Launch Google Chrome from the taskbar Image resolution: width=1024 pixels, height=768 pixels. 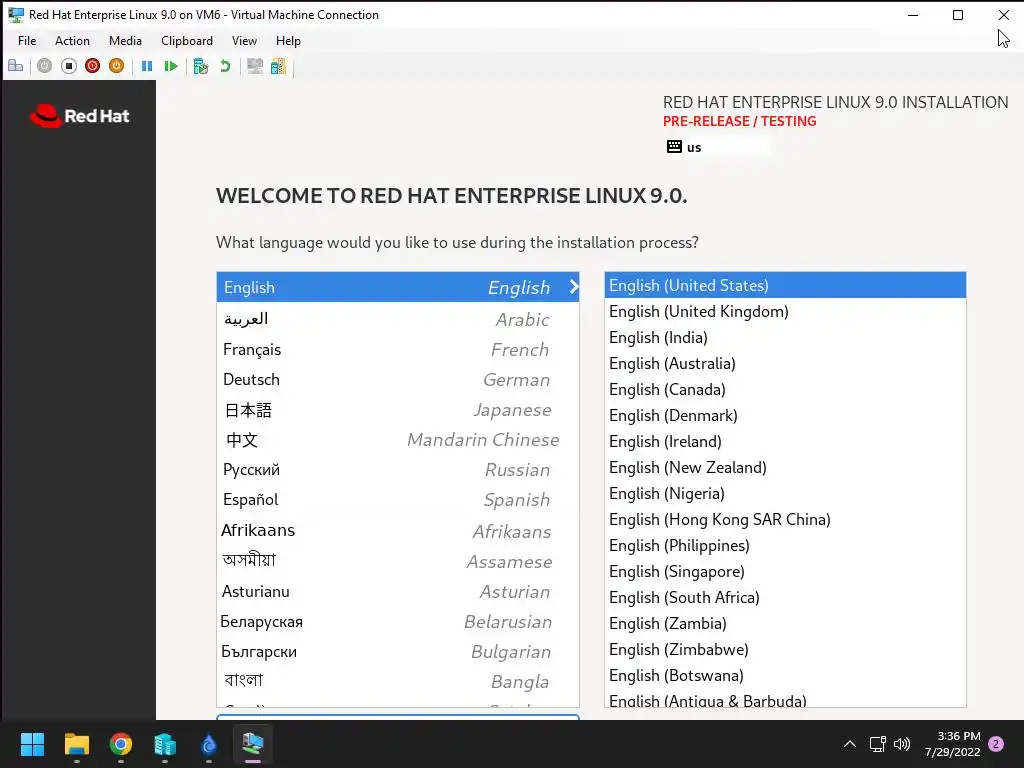tap(121, 744)
